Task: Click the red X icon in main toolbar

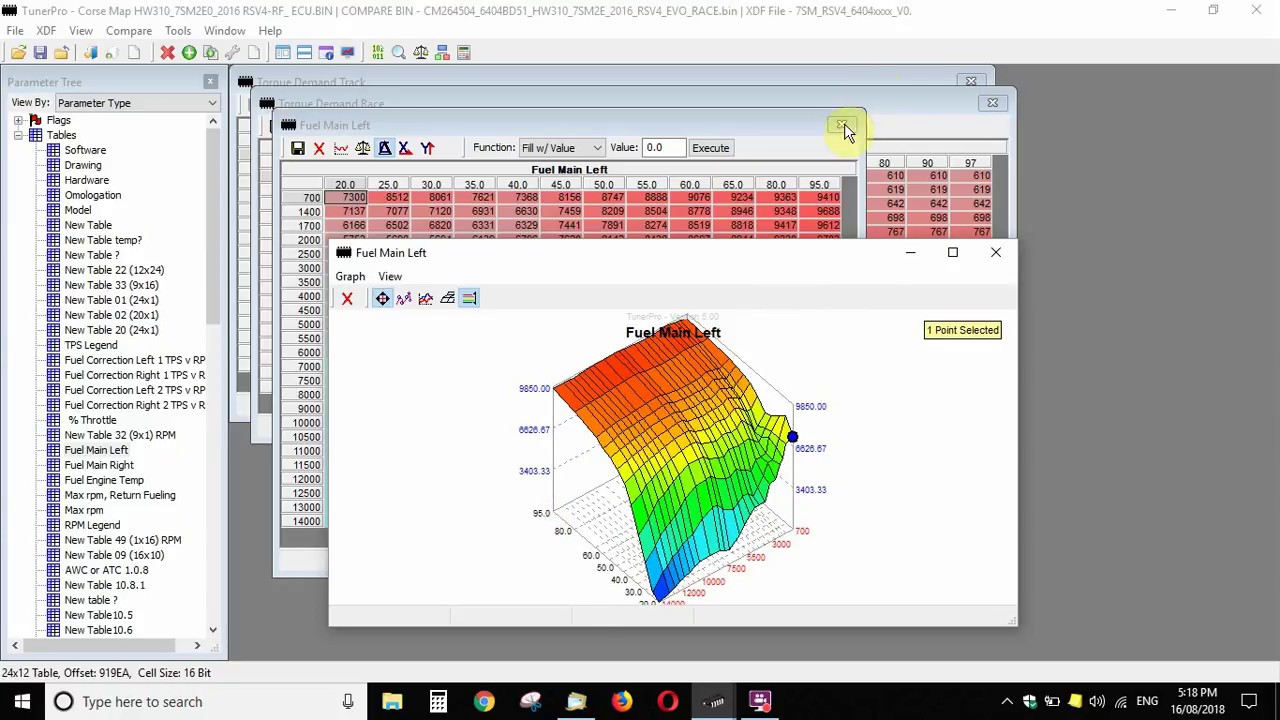Action: (x=167, y=52)
